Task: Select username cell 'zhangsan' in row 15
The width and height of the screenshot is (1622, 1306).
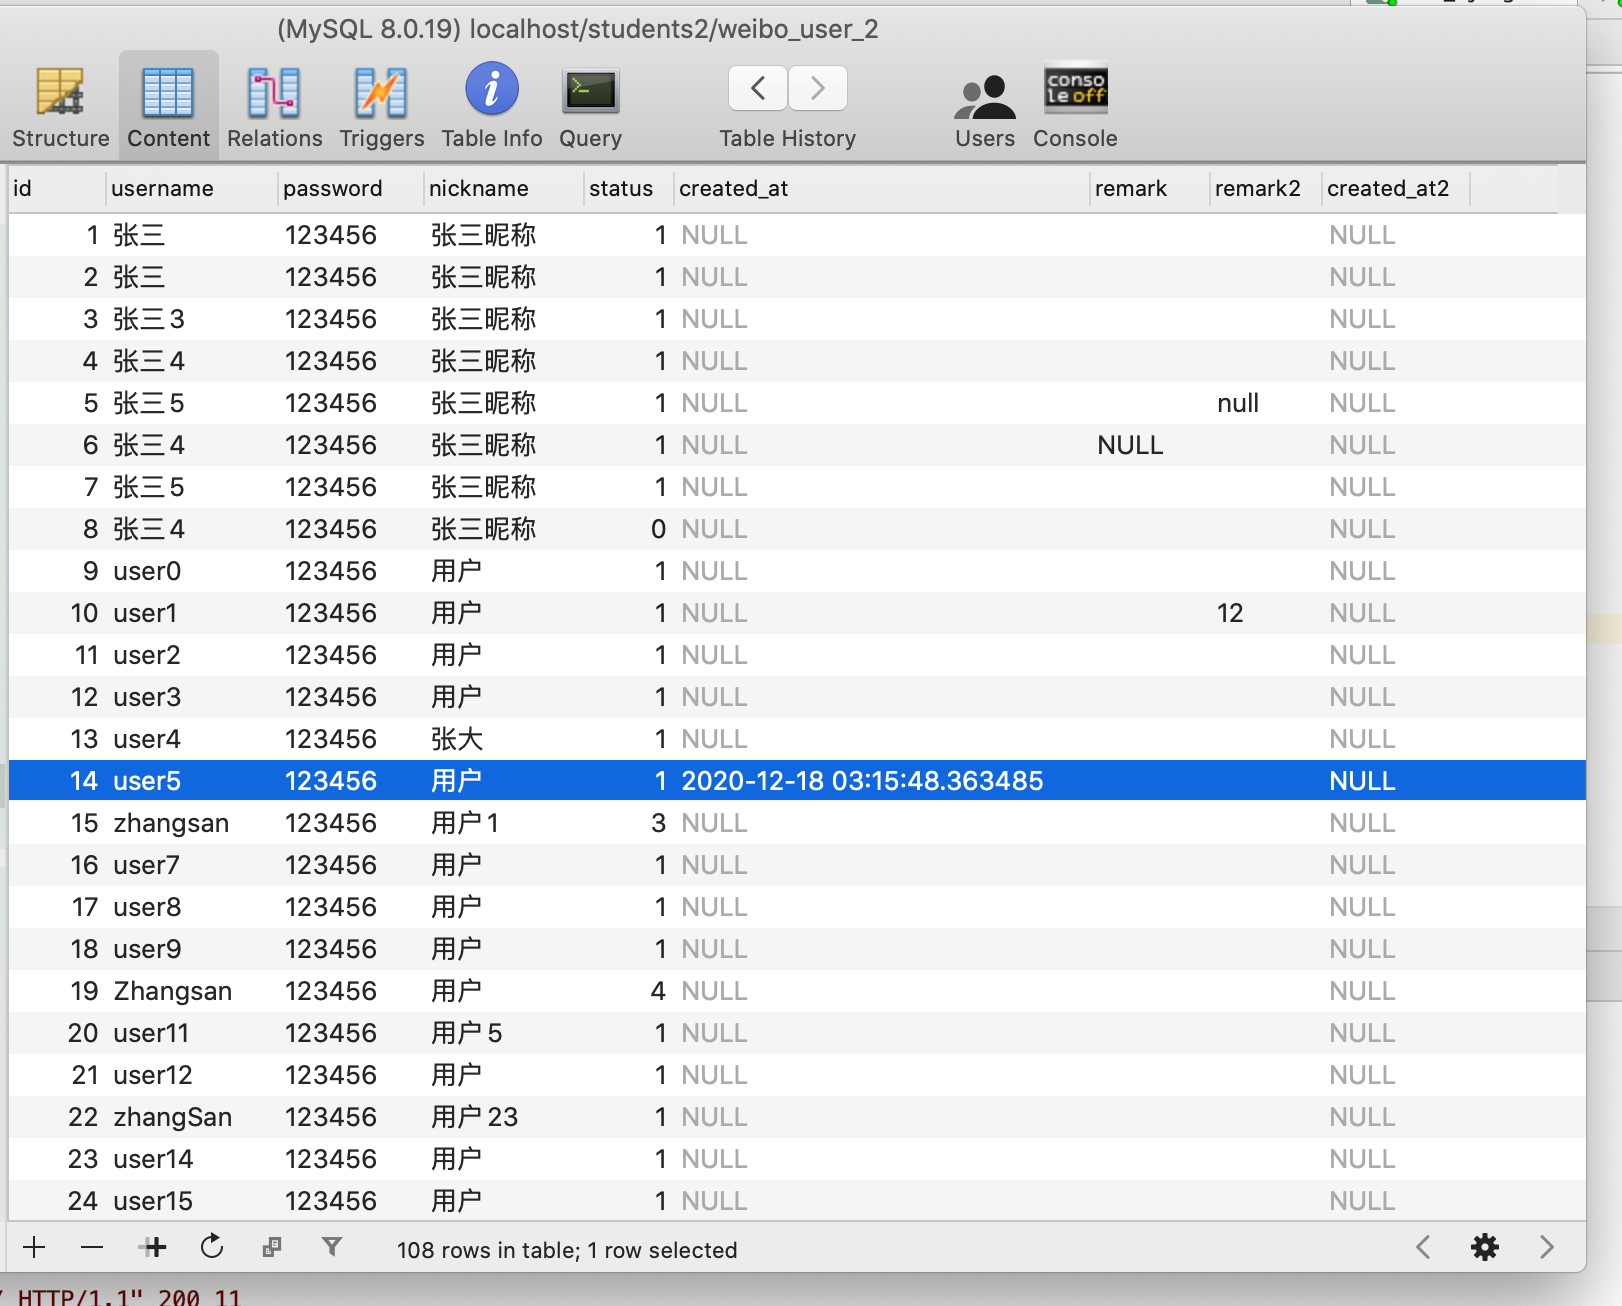Action: [x=171, y=823]
